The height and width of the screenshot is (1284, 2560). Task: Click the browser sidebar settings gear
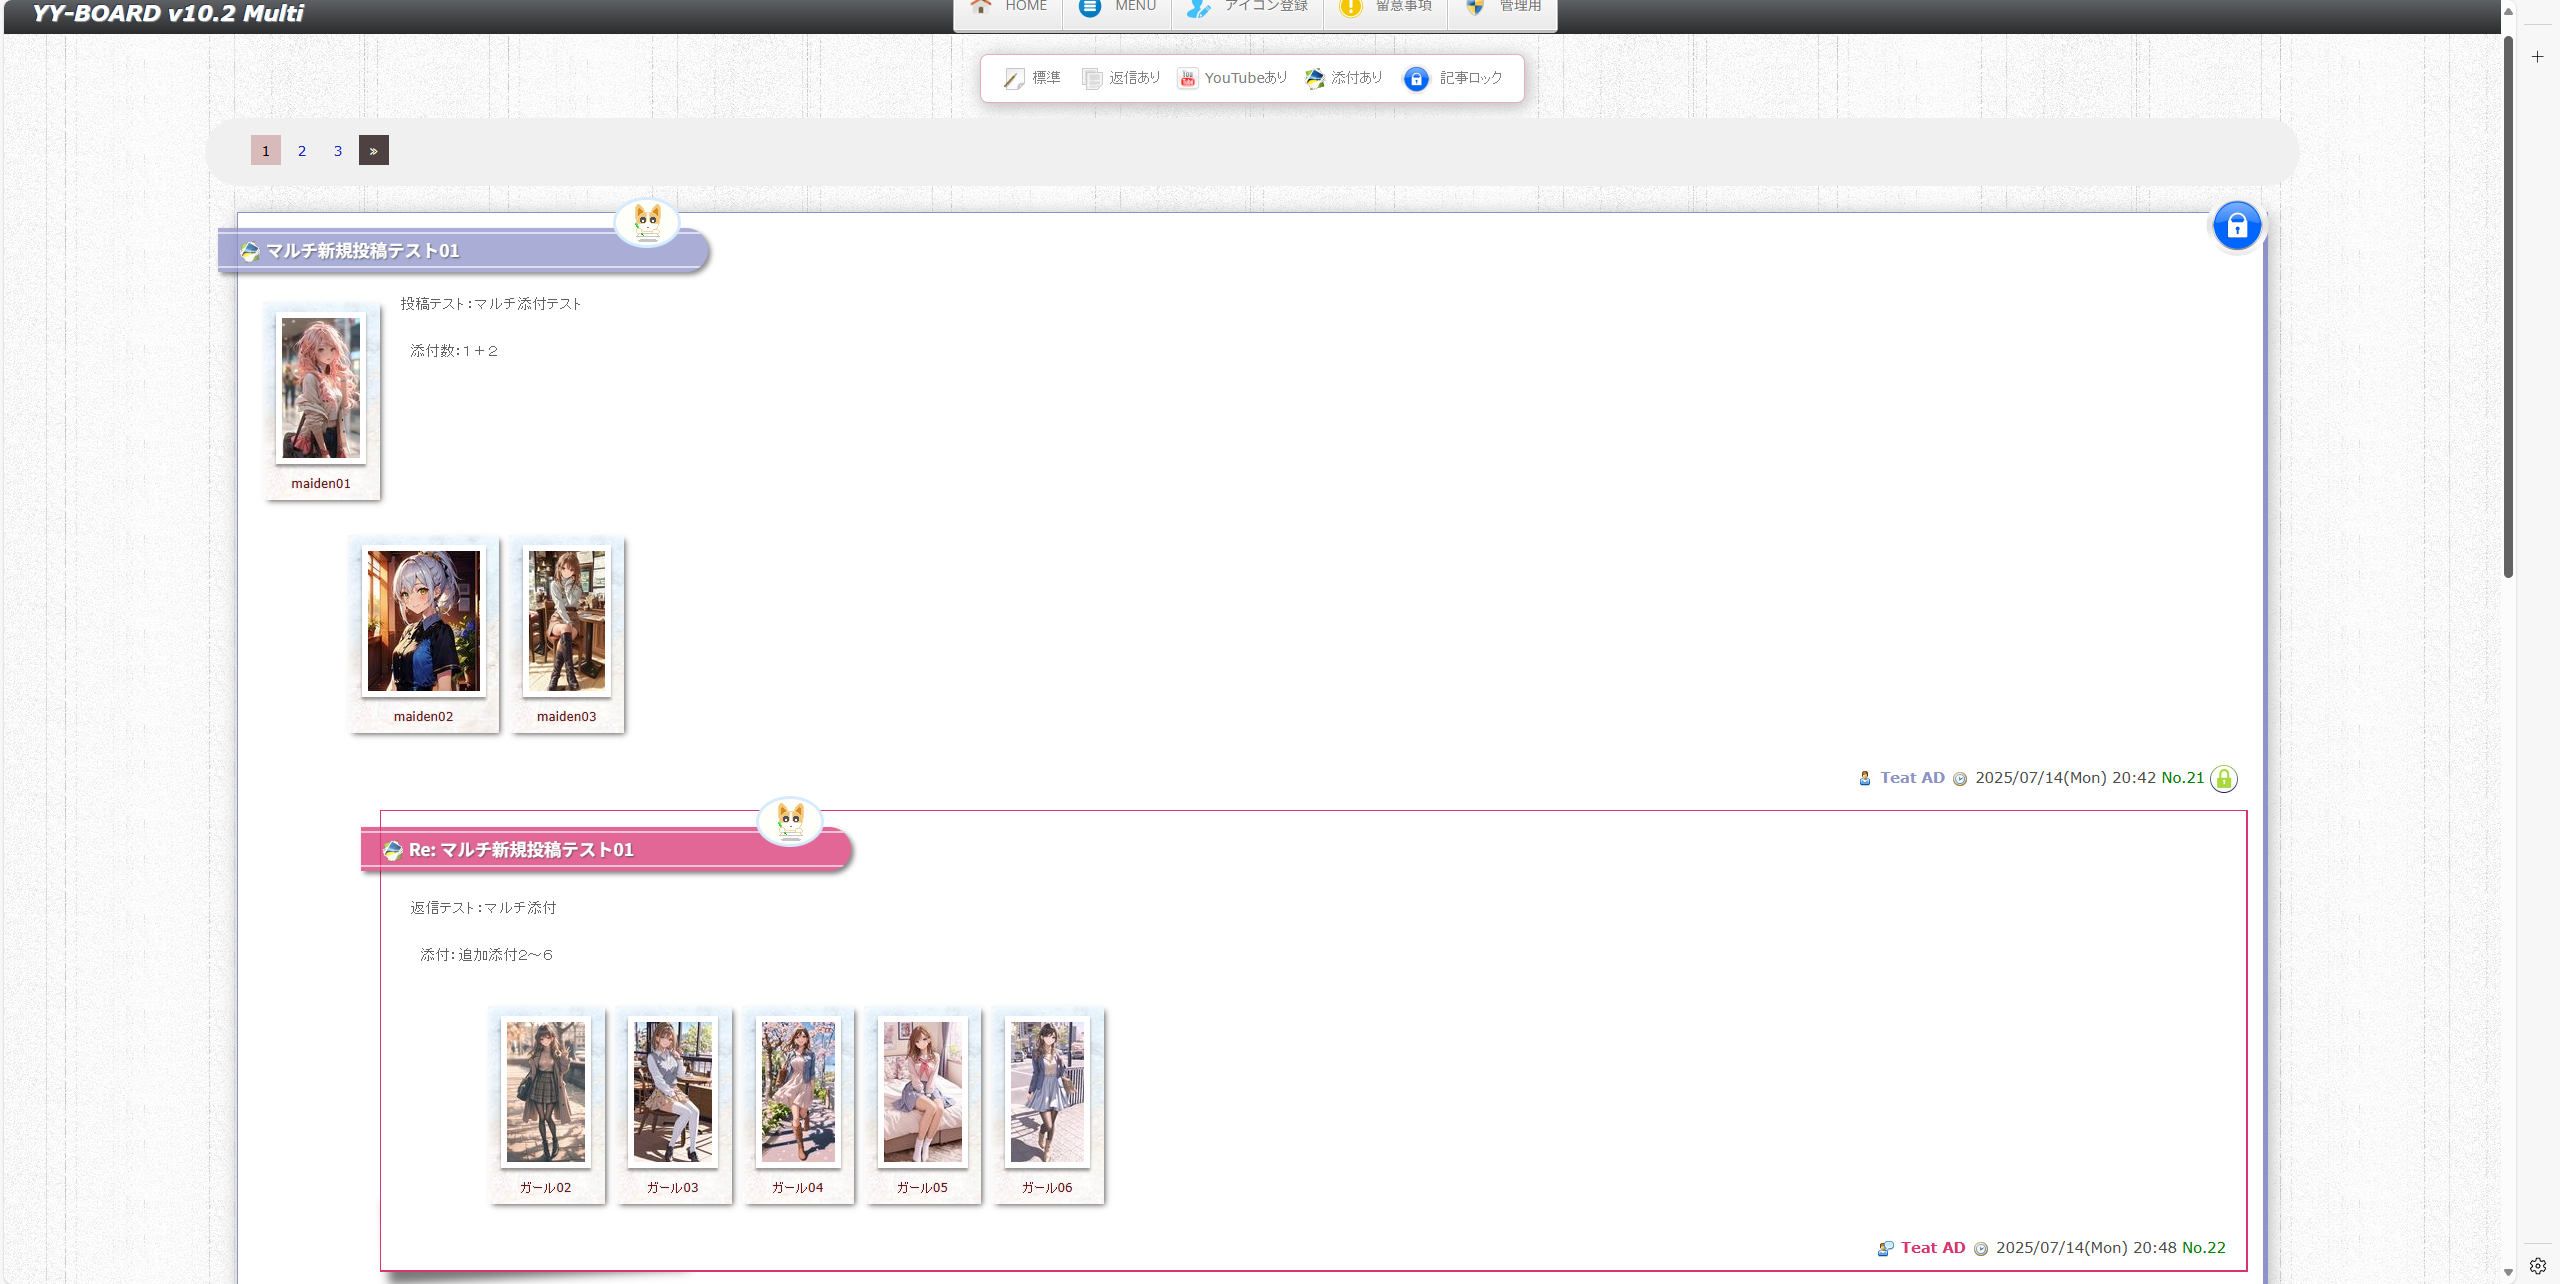coord(2537,1265)
